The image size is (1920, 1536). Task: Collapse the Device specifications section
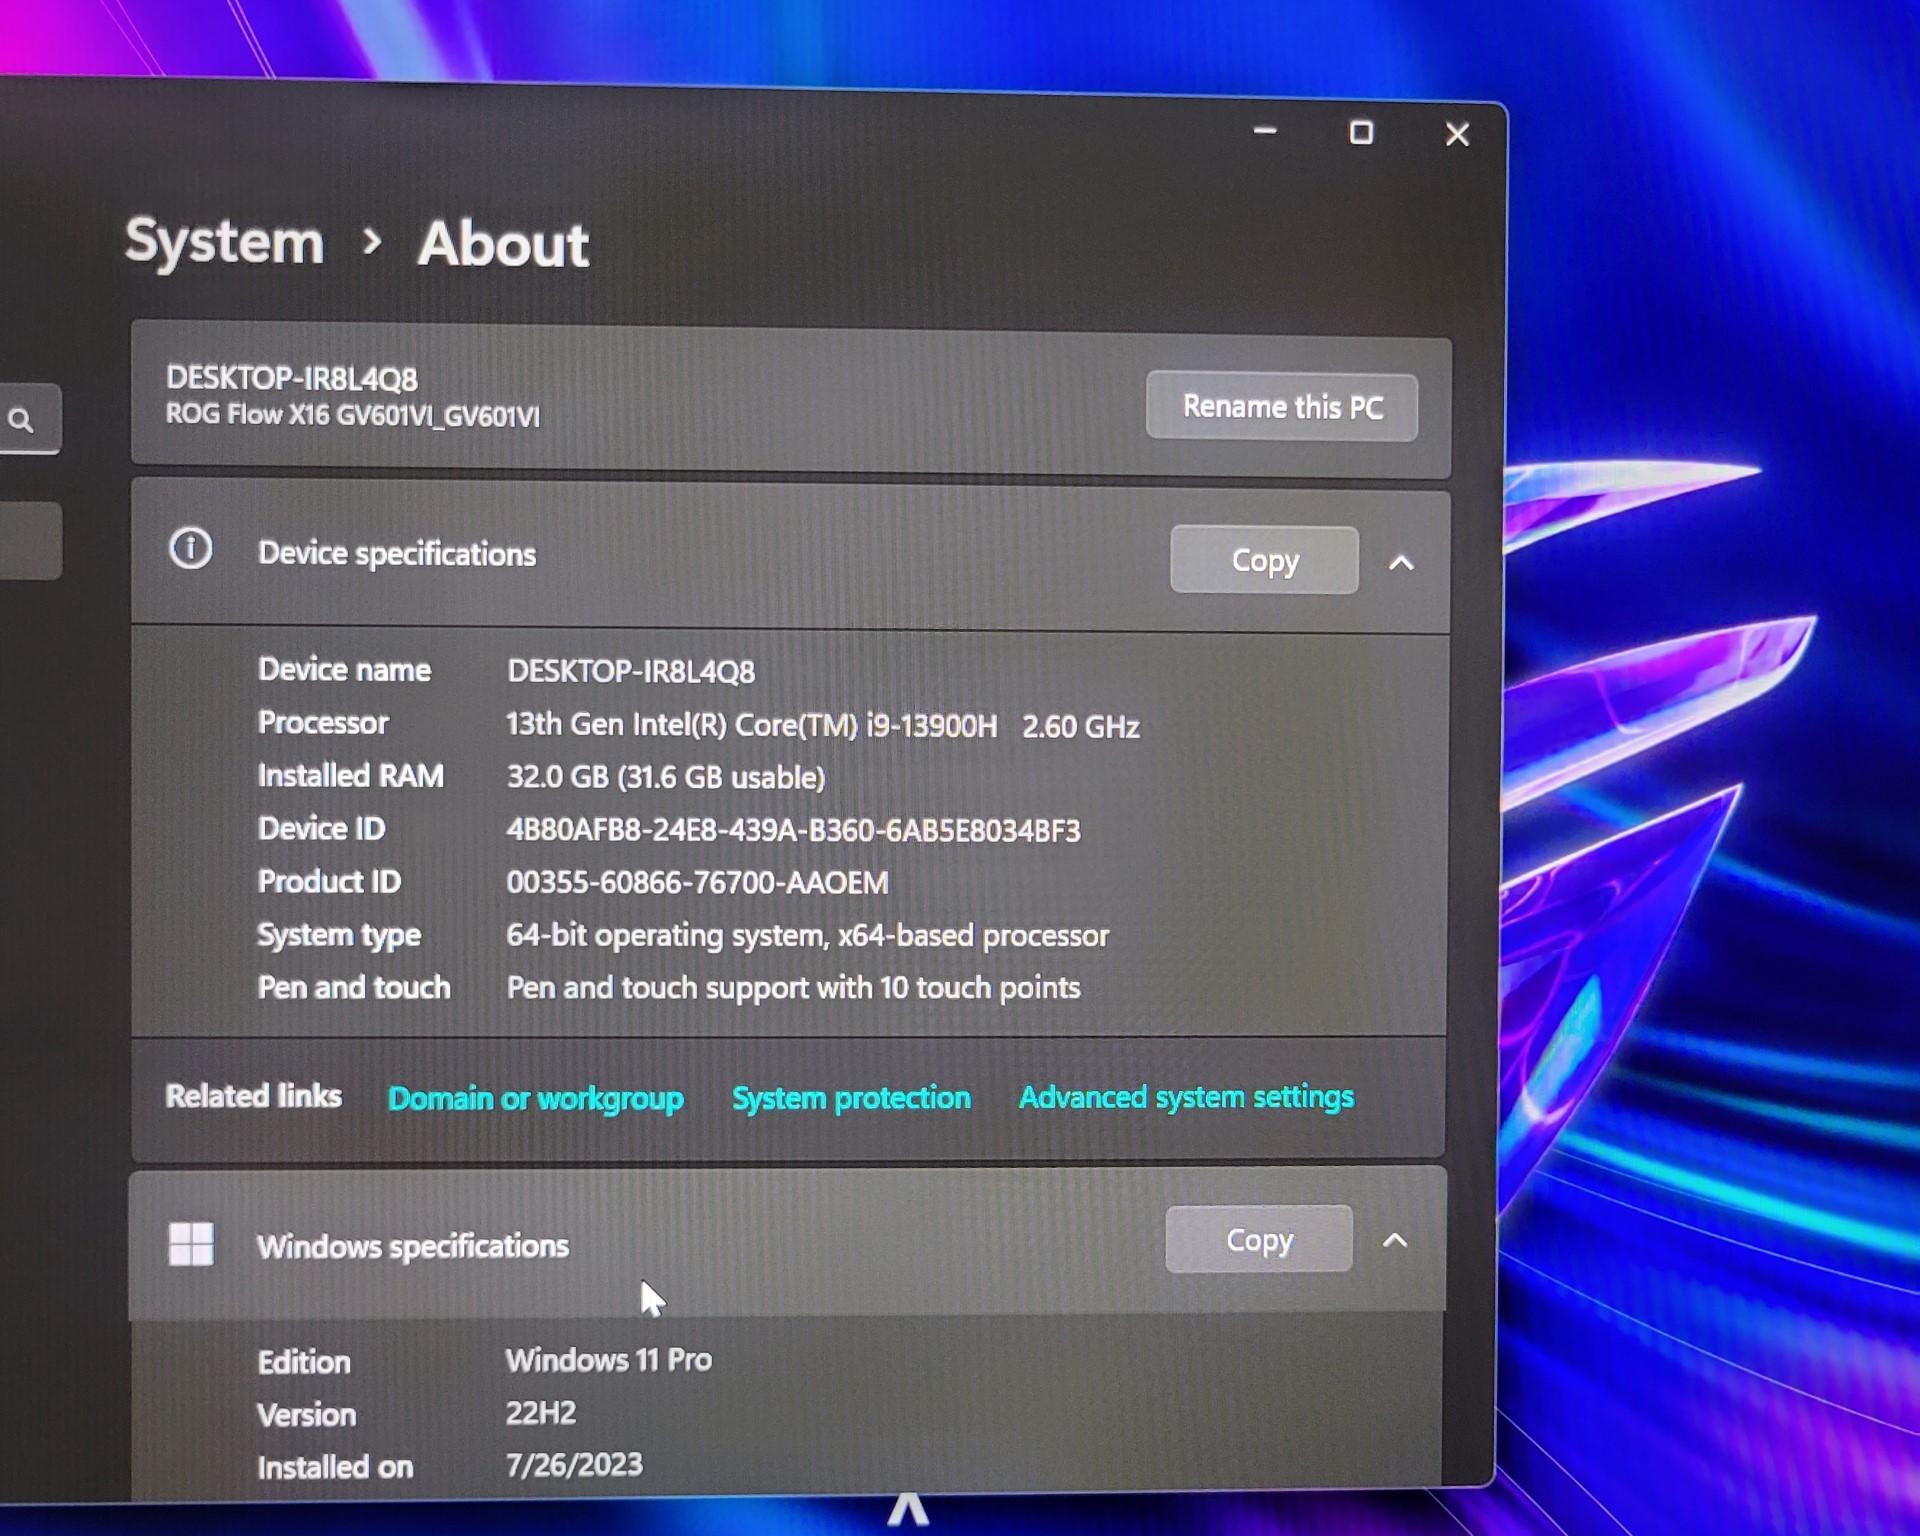(x=1401, y=563)
